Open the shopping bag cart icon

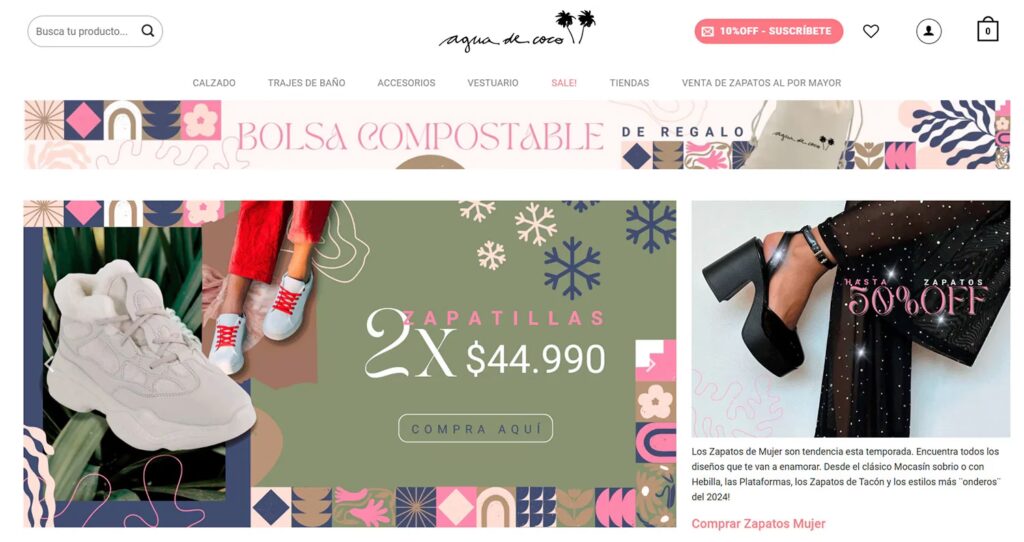[x=987, y=30]
